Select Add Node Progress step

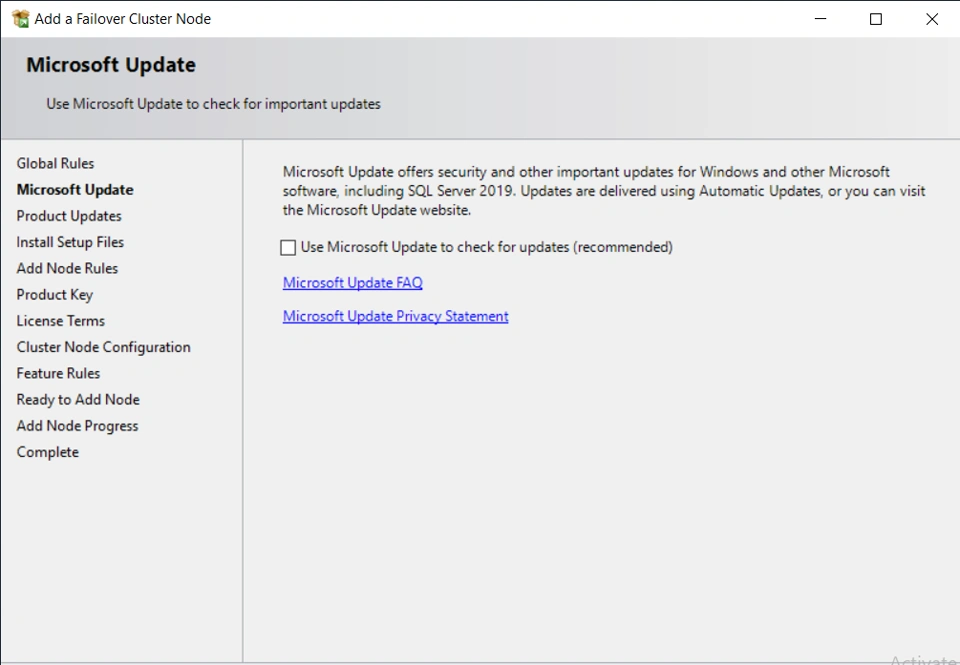(x=77, y=426)
